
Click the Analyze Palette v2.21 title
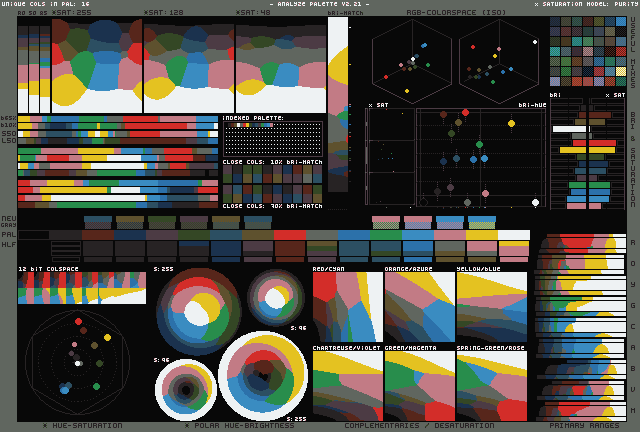click(x=320, y=4)
